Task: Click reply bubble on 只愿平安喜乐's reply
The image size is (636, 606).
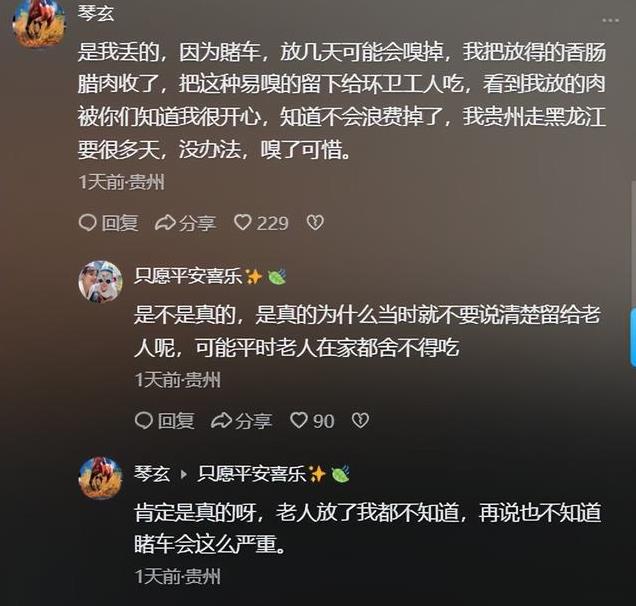Action: [144, 420]
